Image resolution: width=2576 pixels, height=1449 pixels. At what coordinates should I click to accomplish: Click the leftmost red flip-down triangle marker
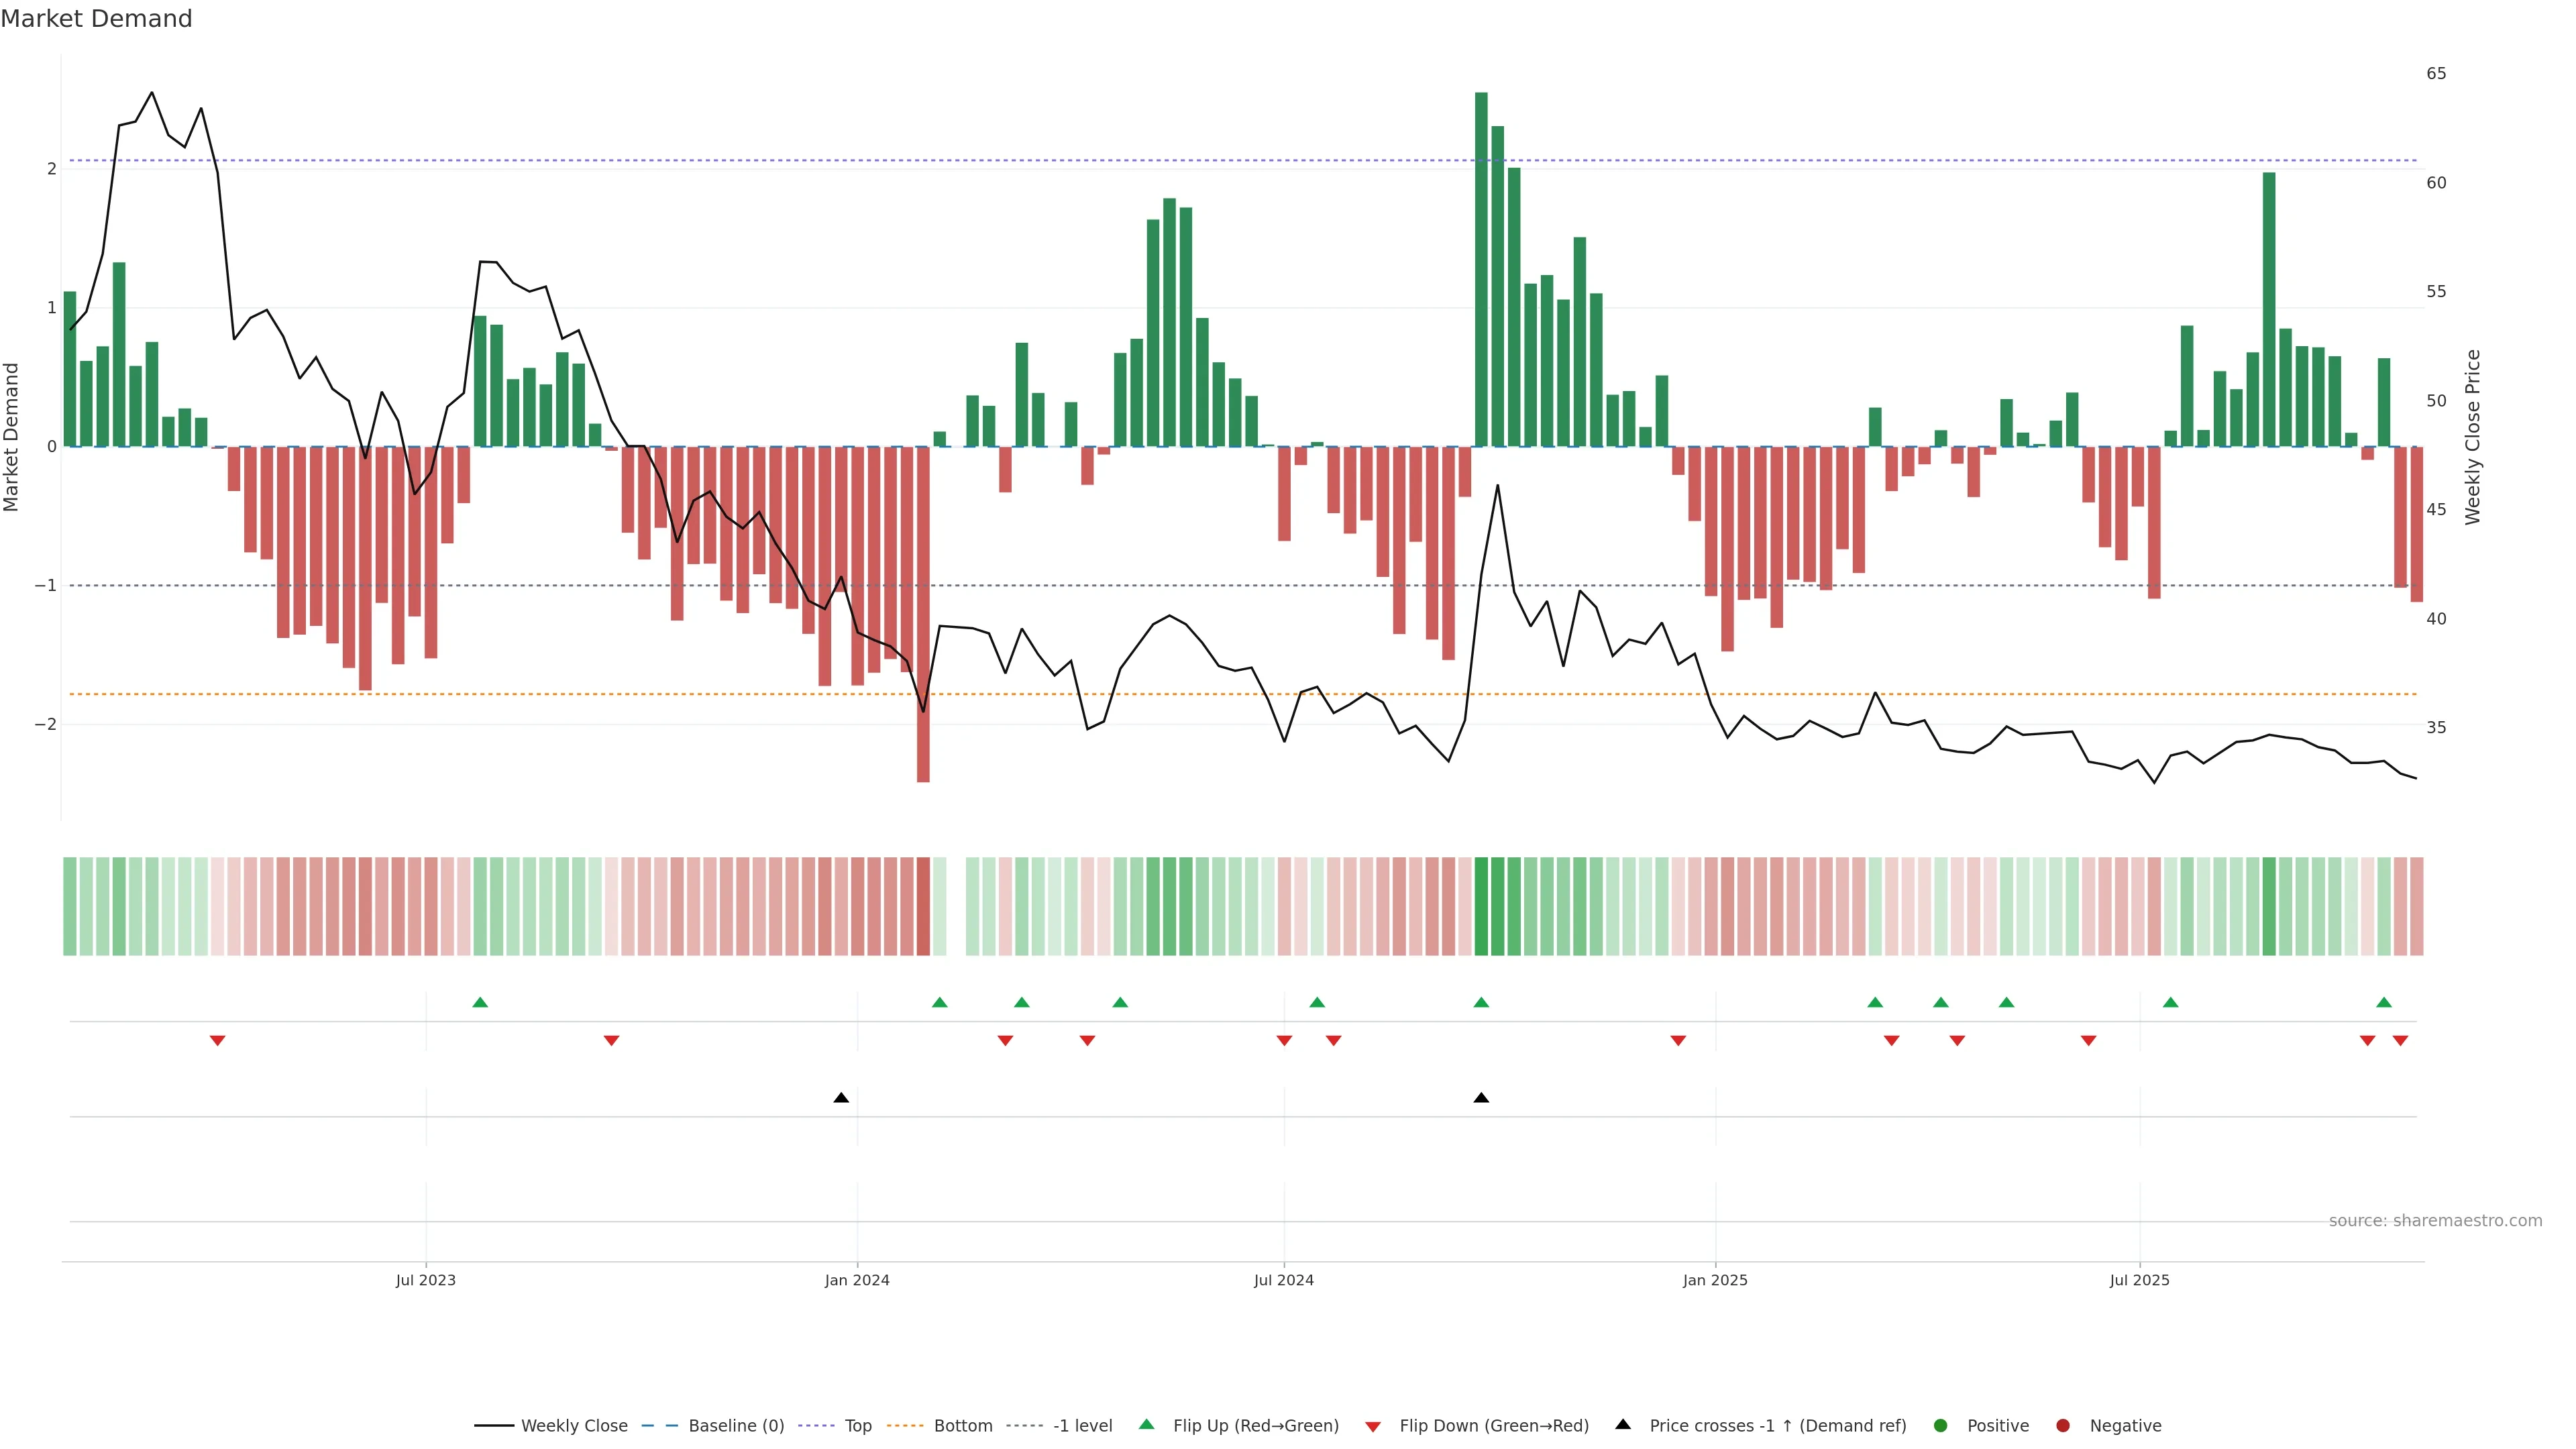[x=217, y=1041]
